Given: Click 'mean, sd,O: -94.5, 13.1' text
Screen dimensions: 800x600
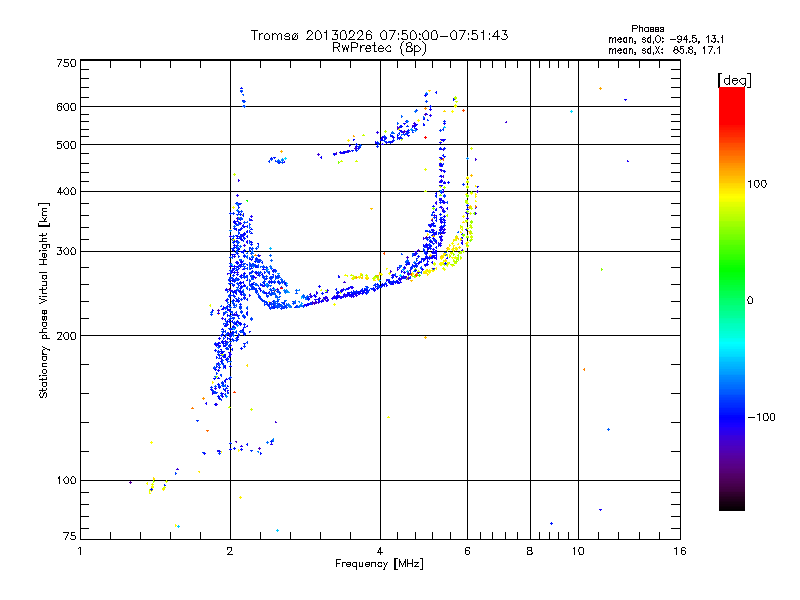Looking at the screenshot, I should tap(666, 39).
